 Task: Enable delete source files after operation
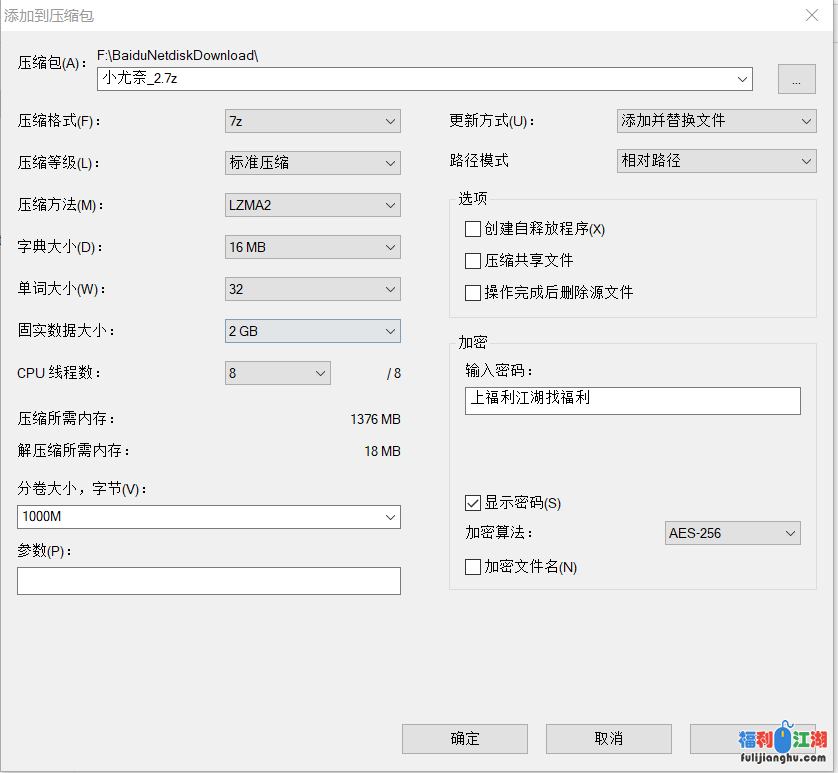[x=473, y=293]
